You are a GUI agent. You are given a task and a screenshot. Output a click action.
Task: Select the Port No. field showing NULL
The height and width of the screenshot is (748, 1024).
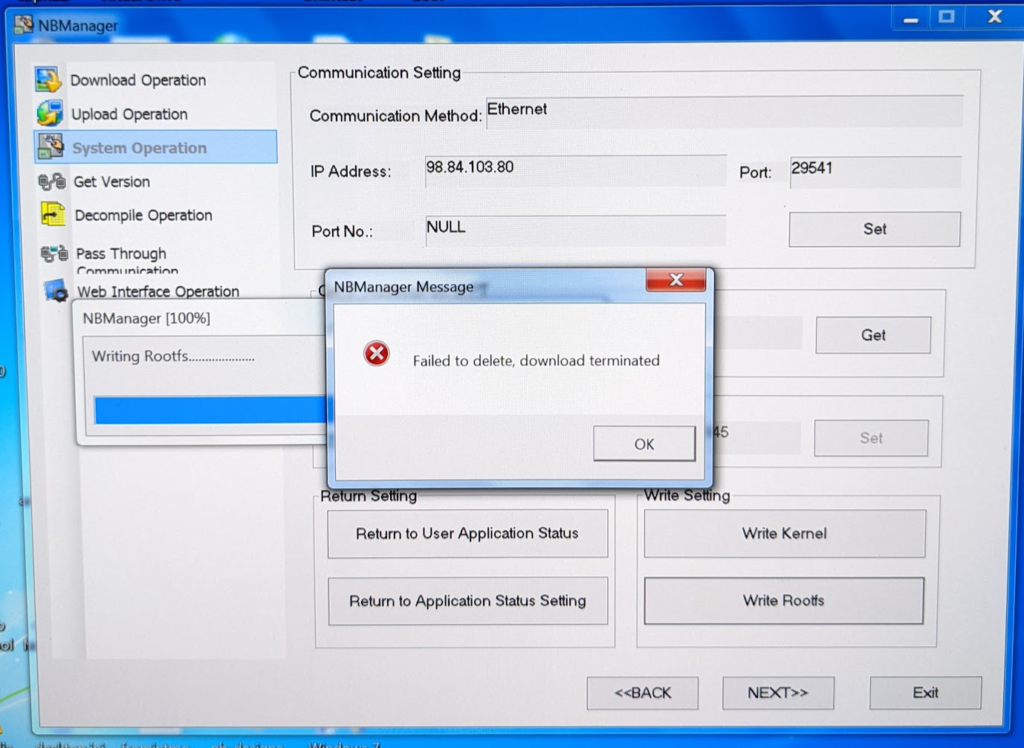[x=575, y=231]
